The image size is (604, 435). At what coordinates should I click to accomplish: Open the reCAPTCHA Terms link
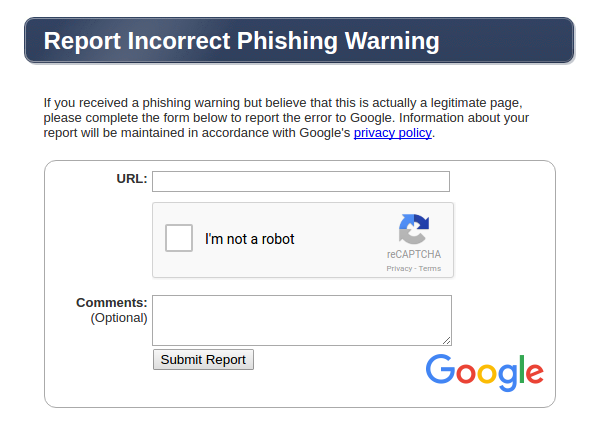[430, 268]
